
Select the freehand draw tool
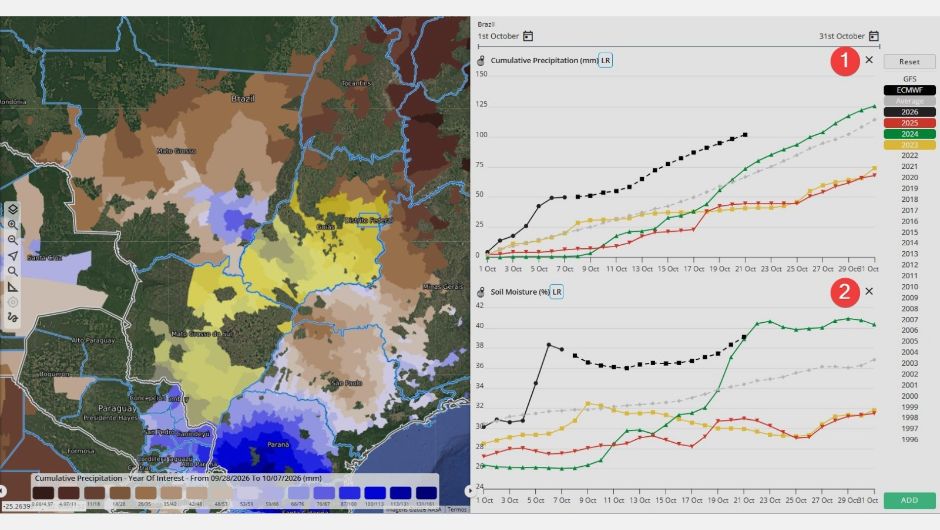[x=13, y=318]
